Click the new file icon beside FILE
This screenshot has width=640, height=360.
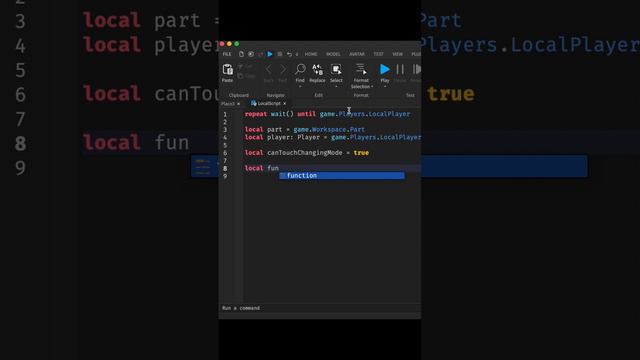241,54
